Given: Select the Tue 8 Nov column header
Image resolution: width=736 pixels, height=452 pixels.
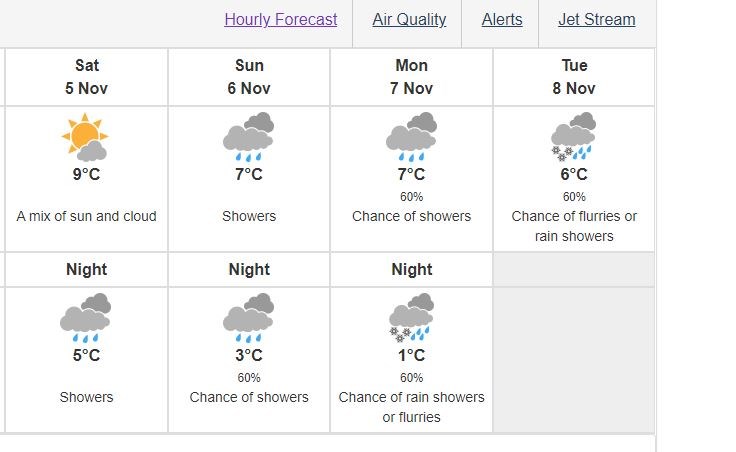Looking at the screenshot, I should [x=574, y=77].
